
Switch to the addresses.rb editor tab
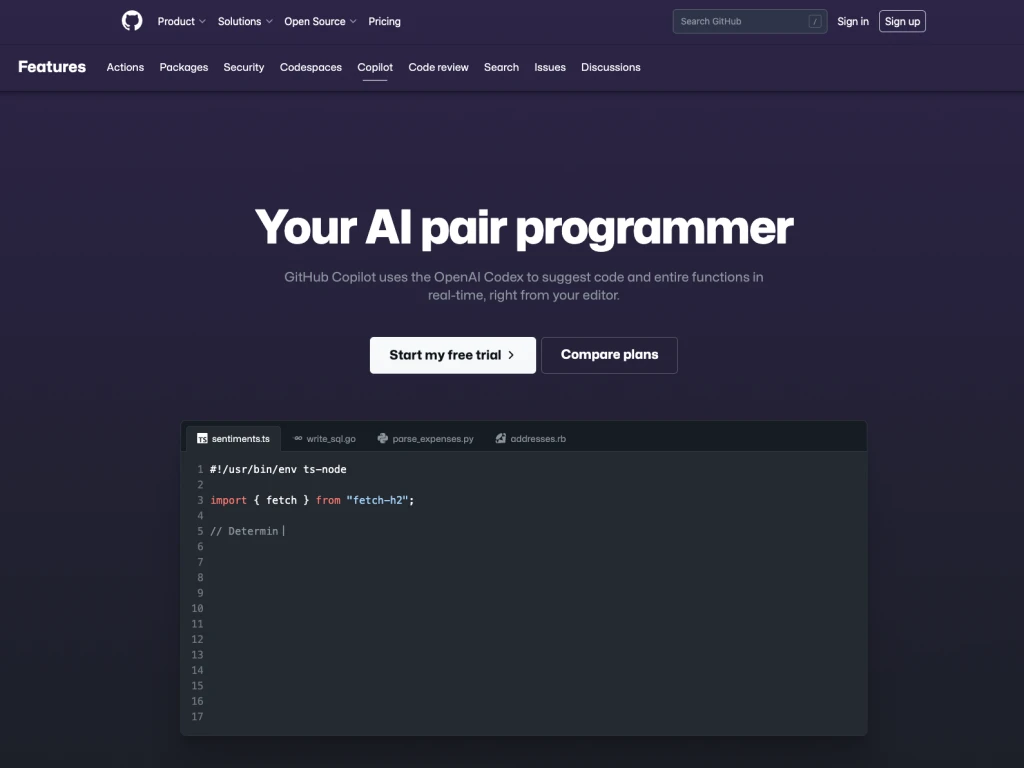point(531,439)
